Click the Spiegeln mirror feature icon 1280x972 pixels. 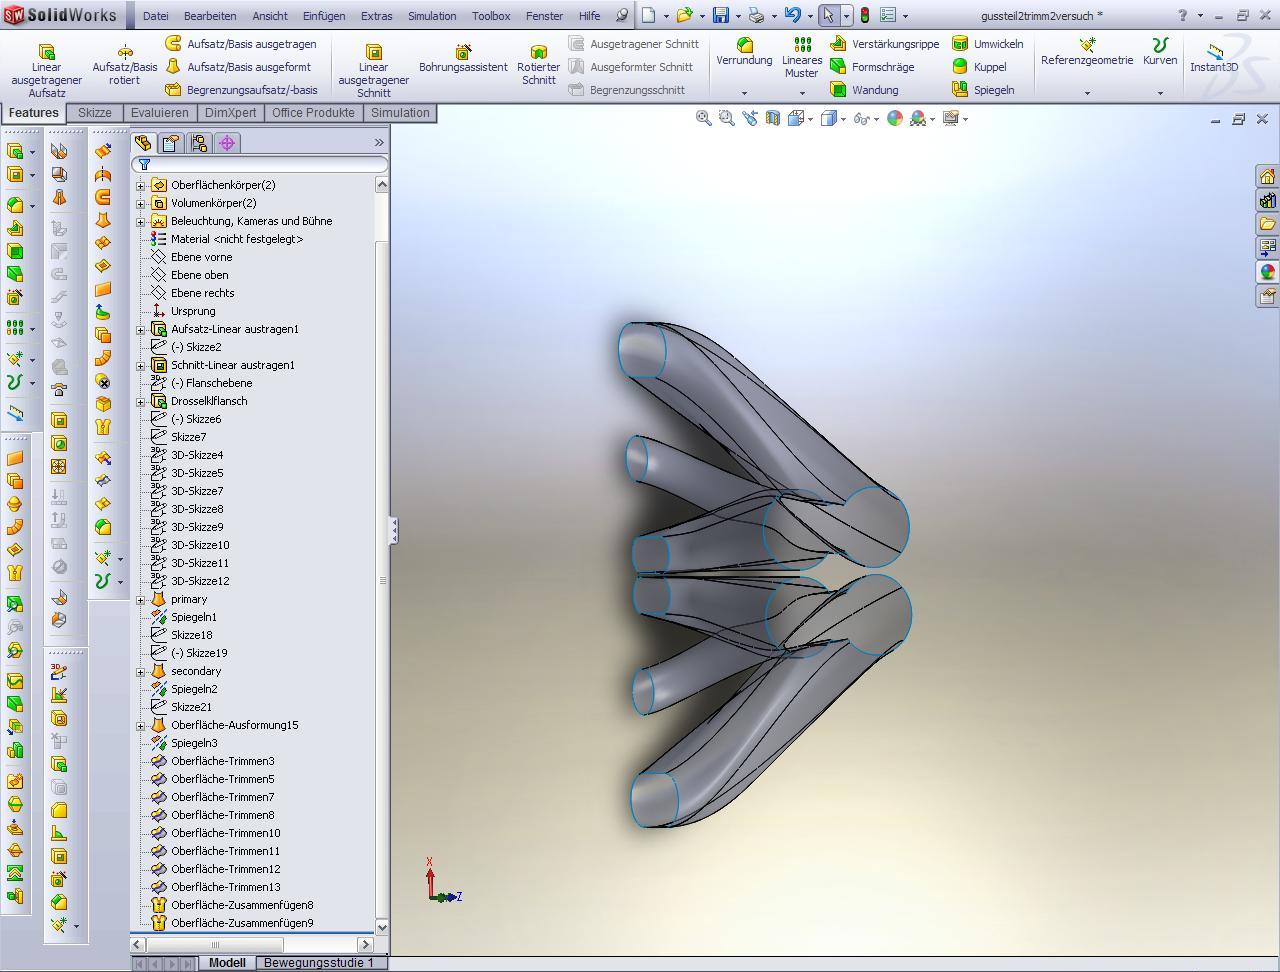click(x=960, y=90)
